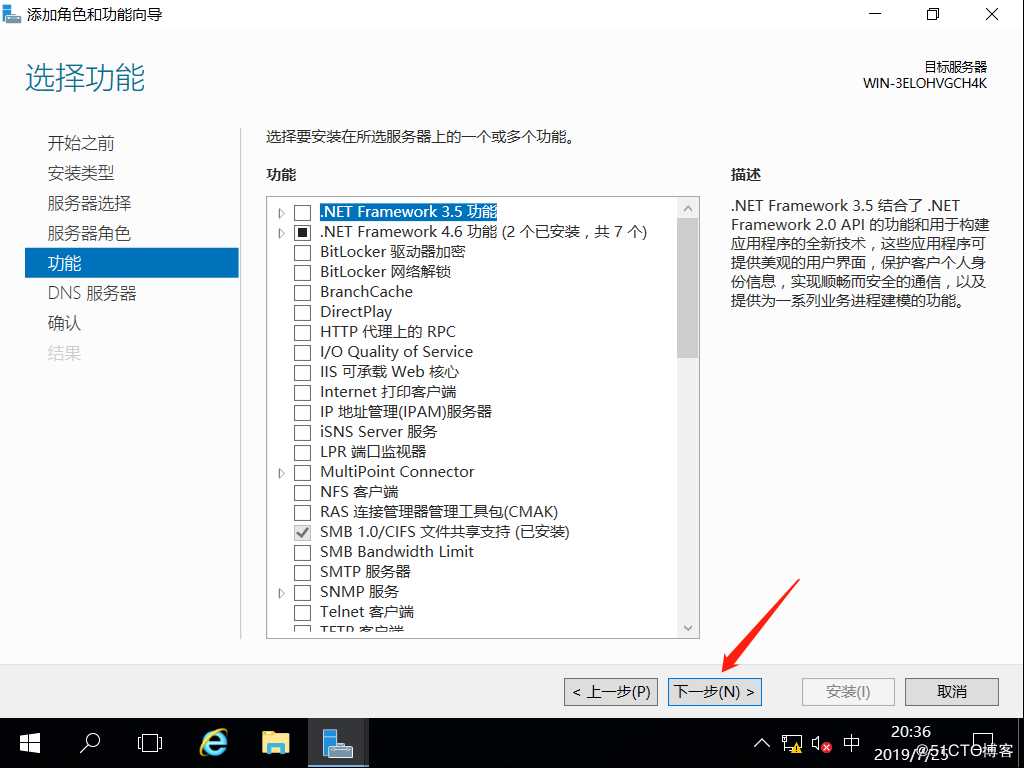The width and height of the screenshot is (1024, 768).
Task: Open network status tray icon
Action: (792, 744)
